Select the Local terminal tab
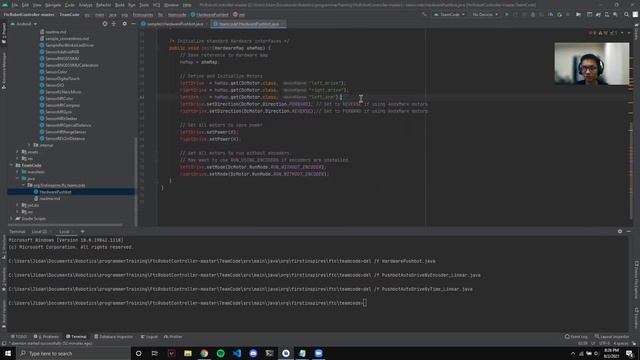The height and width of the screenshot is (360, 640). (x=64, y=231)
